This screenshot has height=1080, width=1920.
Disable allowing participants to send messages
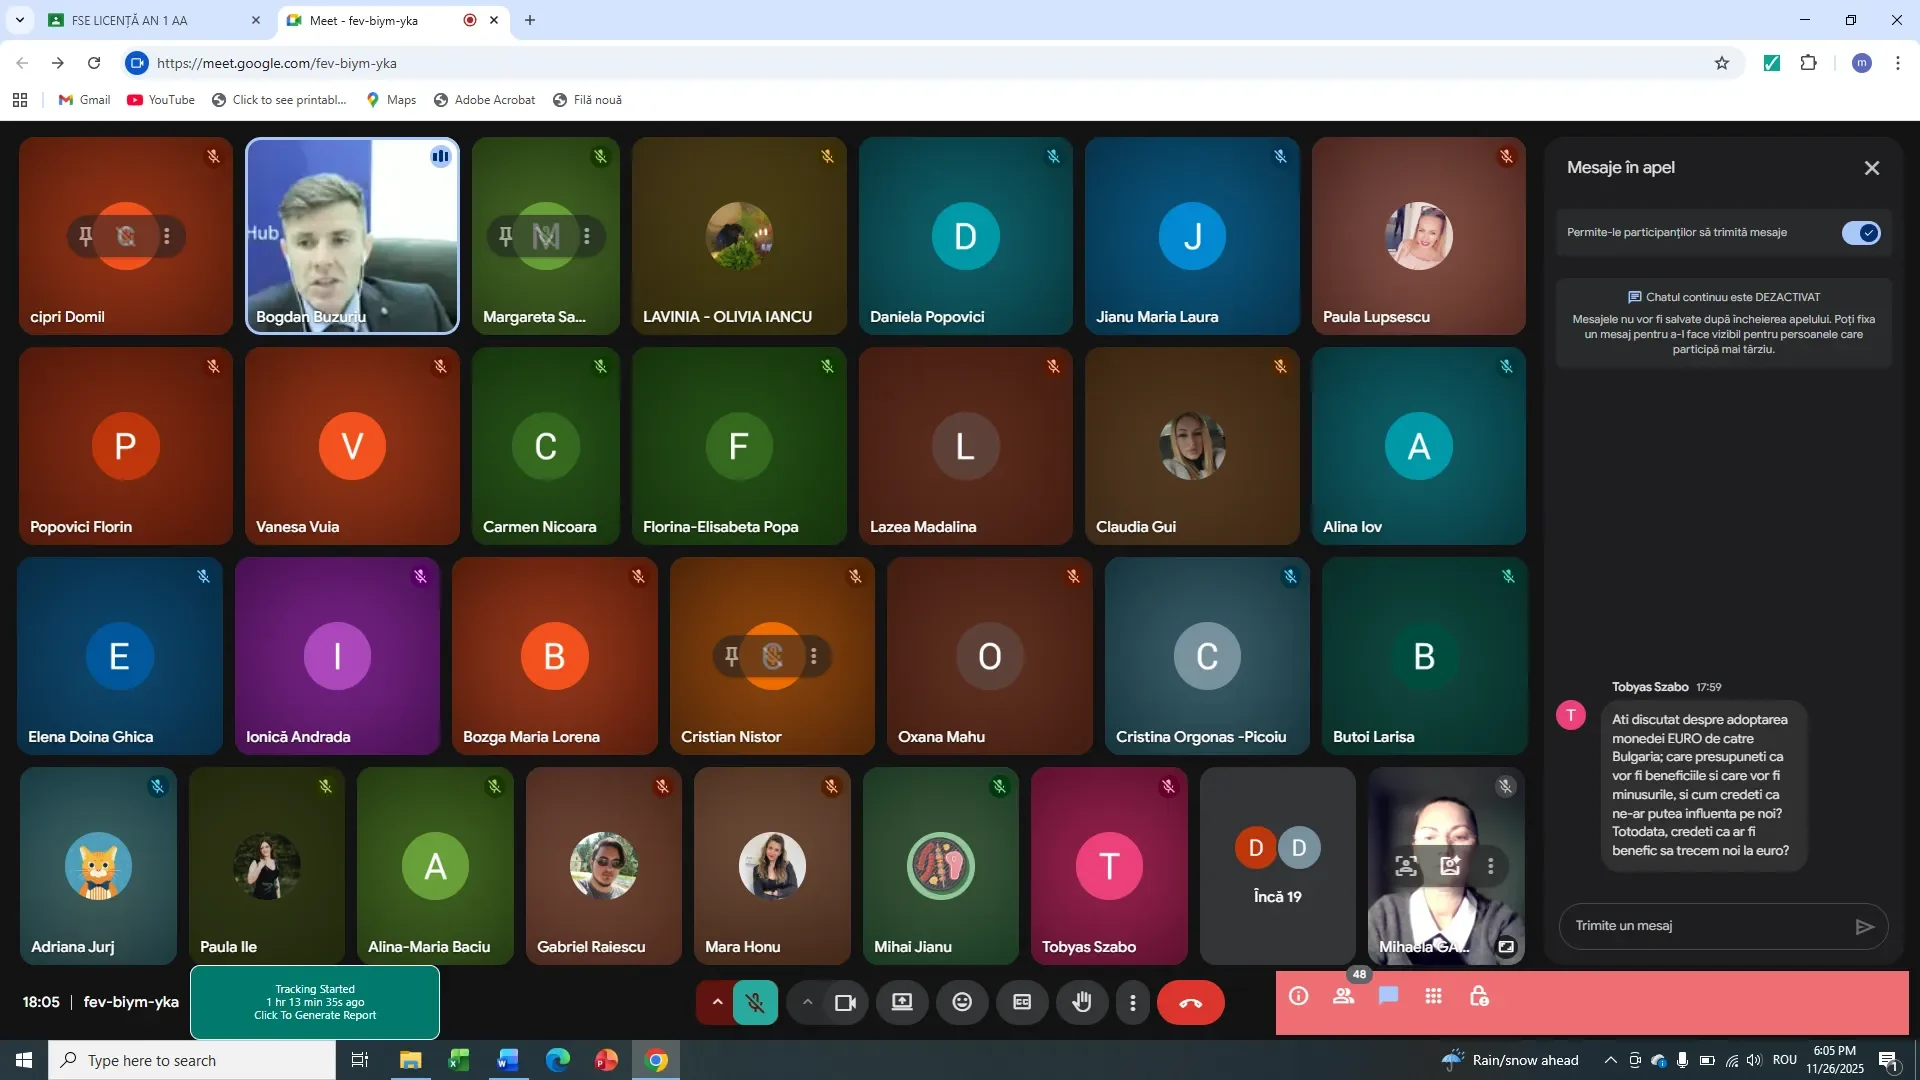point(1862,232)
